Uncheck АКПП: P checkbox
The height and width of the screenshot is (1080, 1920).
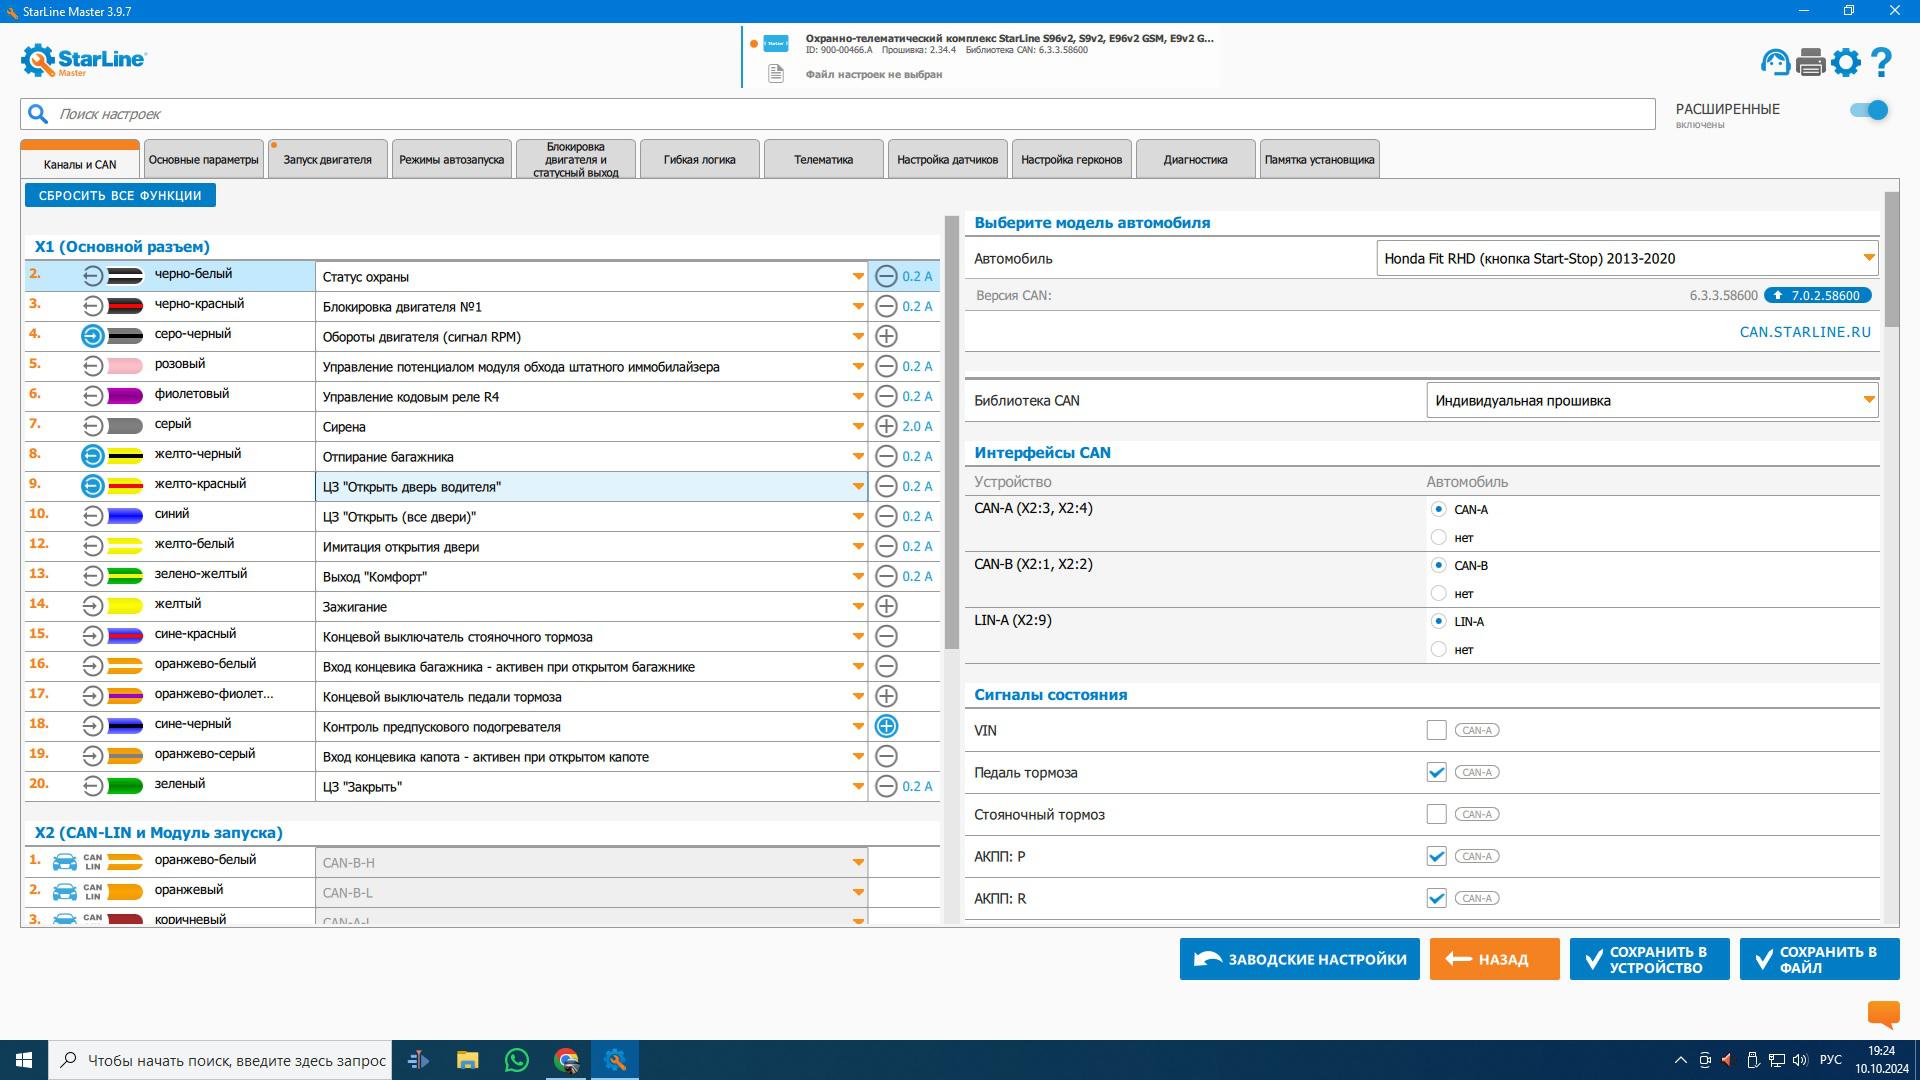pyautogui.click(x=1436, y=856)
